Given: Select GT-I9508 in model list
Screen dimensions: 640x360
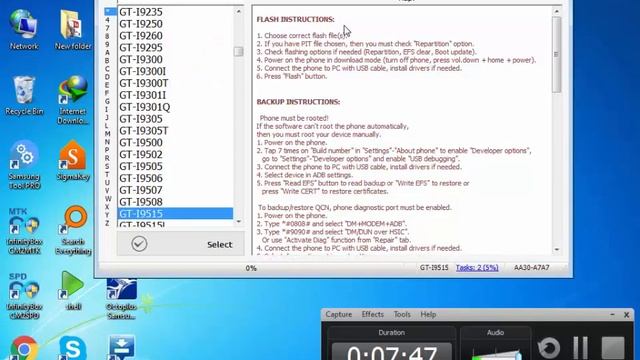Looking at the screenshot, I should coord(175,202).
